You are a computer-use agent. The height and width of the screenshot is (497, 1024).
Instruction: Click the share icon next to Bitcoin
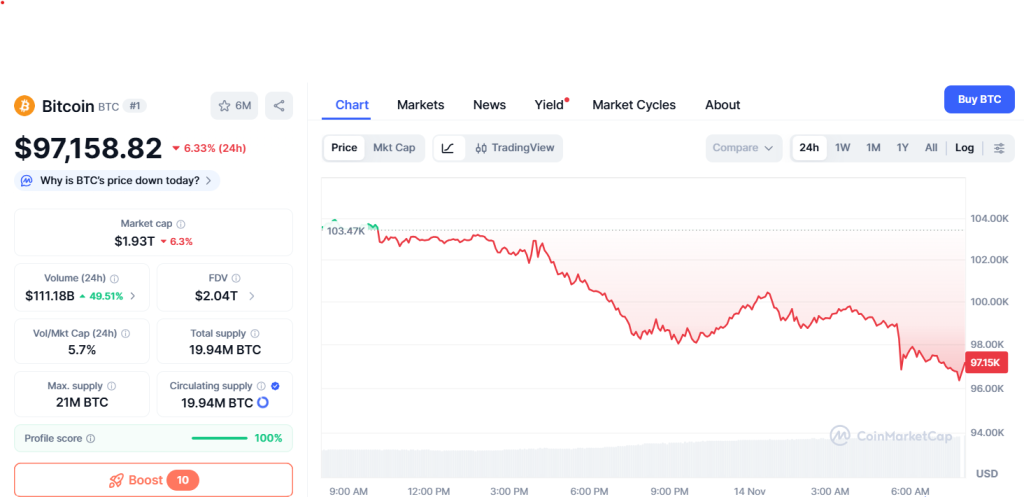(x=279, y=105)
